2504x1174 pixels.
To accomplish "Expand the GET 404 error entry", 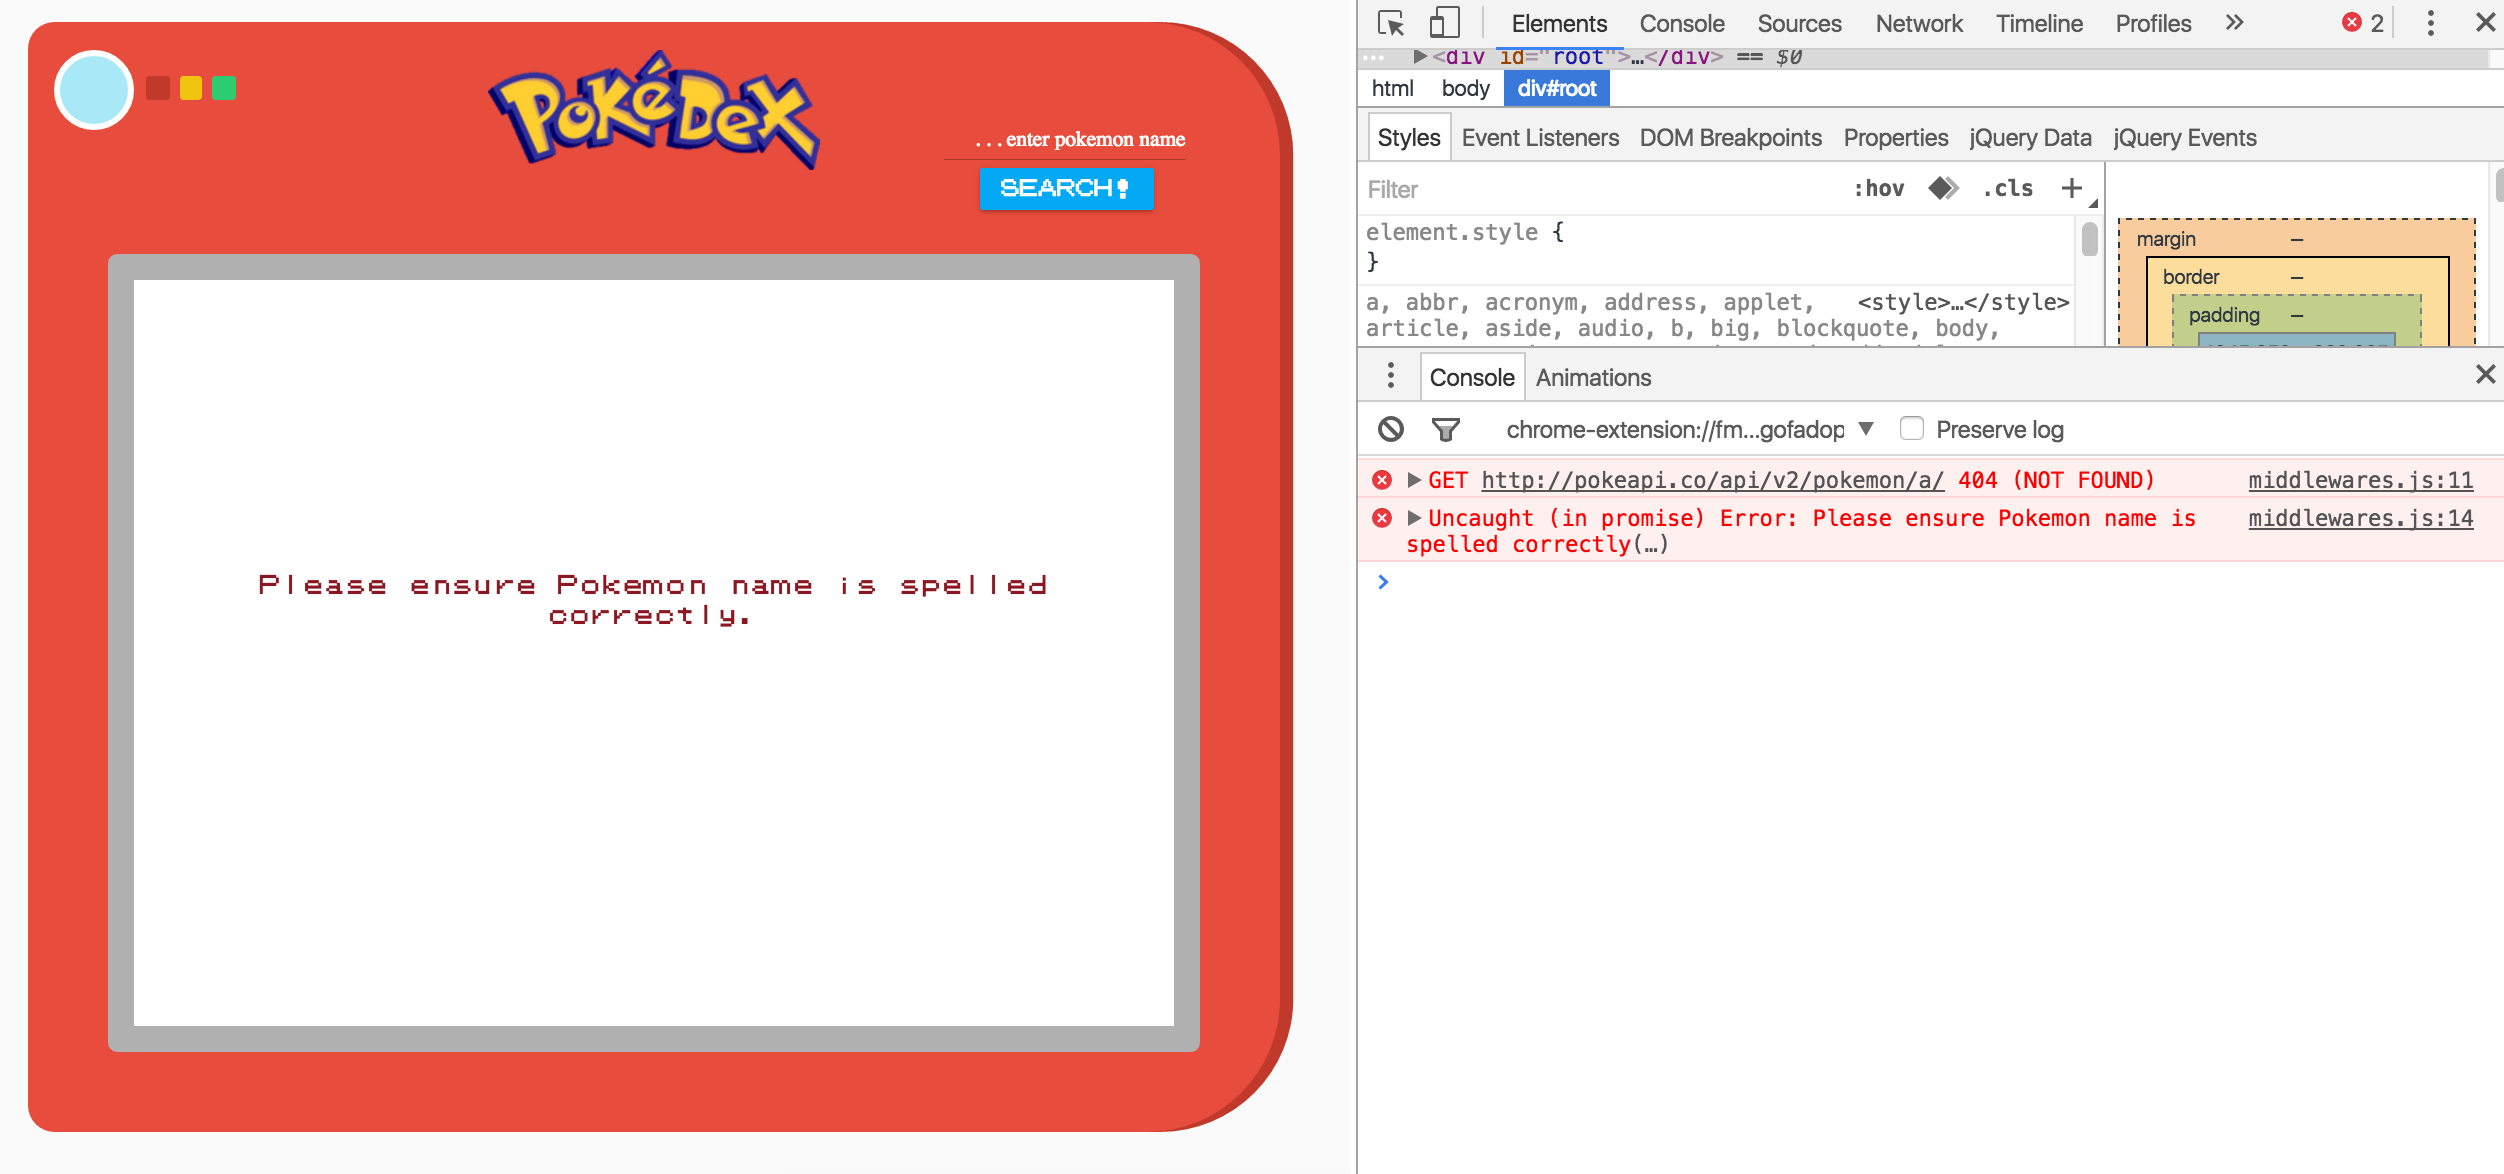I will coord(1414,479).
